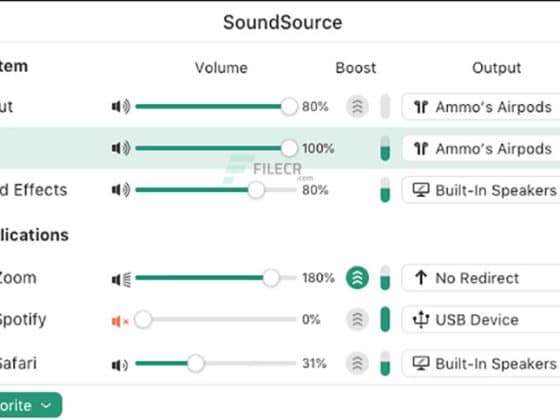
Task: Click the Output column header
Action: pyautogui.click(x=496, y=68)
